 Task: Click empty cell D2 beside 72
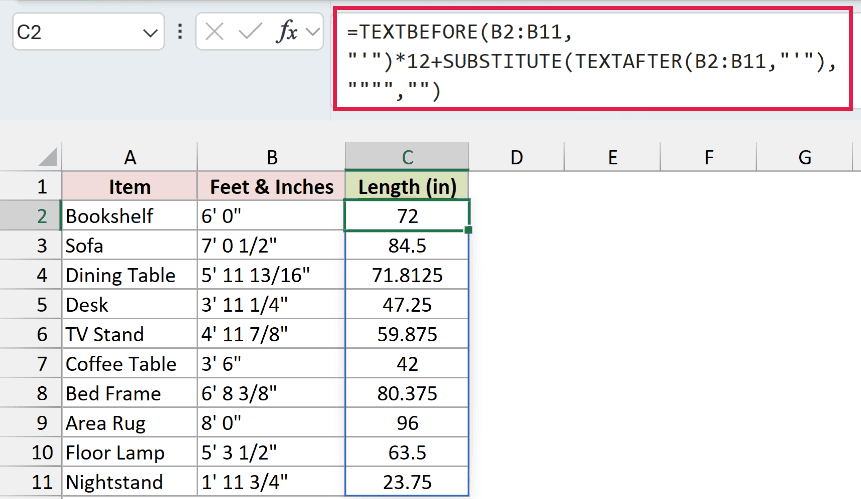pyautogui.click(x=516, y=216)
